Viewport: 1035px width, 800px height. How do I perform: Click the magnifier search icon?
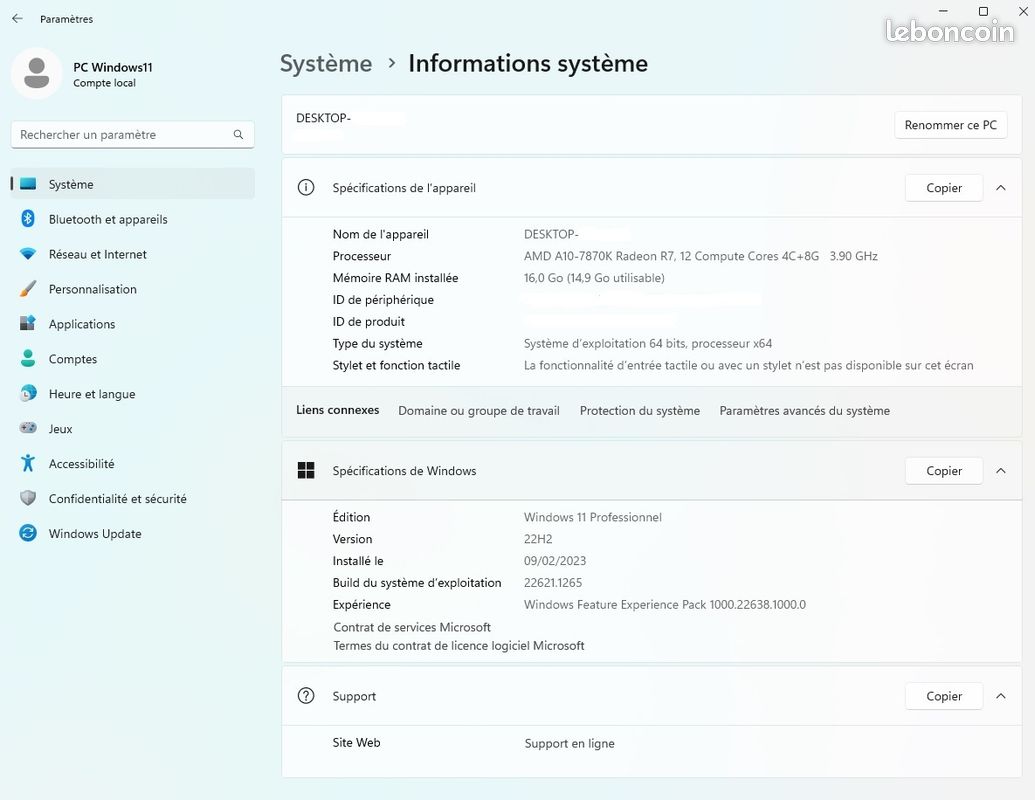coord(238,135)
